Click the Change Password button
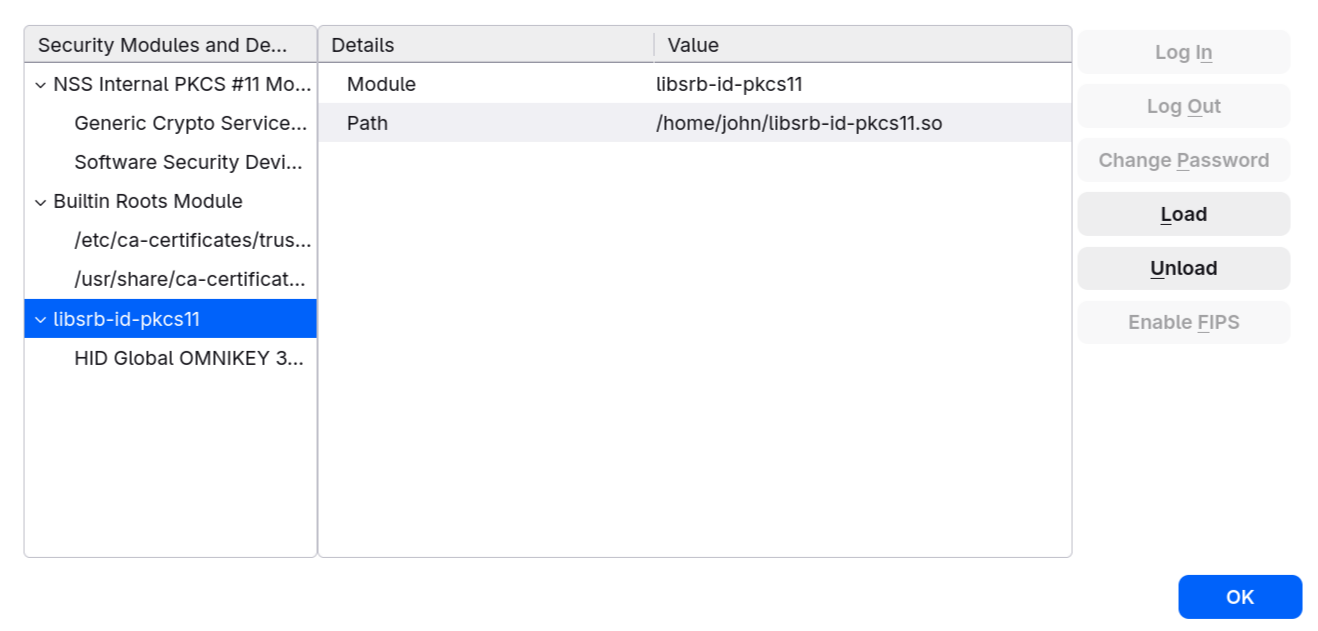The height and width of the screenshot is (631, 1318). point(1184,160)
